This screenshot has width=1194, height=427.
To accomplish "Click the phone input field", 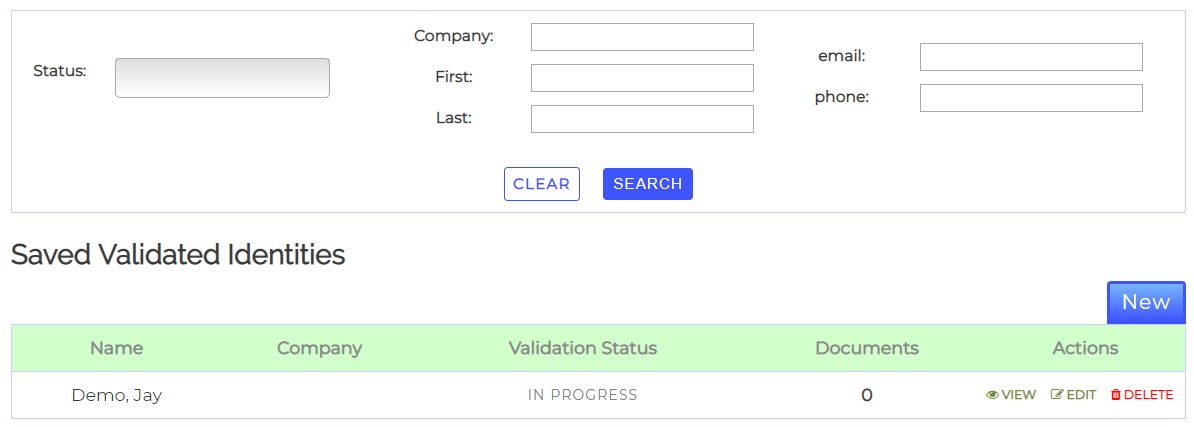I will pos(1030,98).
